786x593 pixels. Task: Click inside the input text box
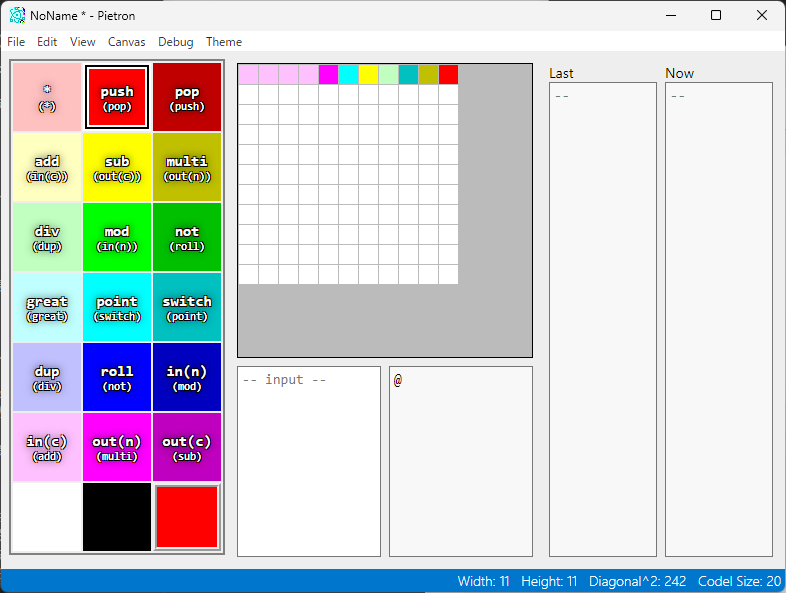309,461
